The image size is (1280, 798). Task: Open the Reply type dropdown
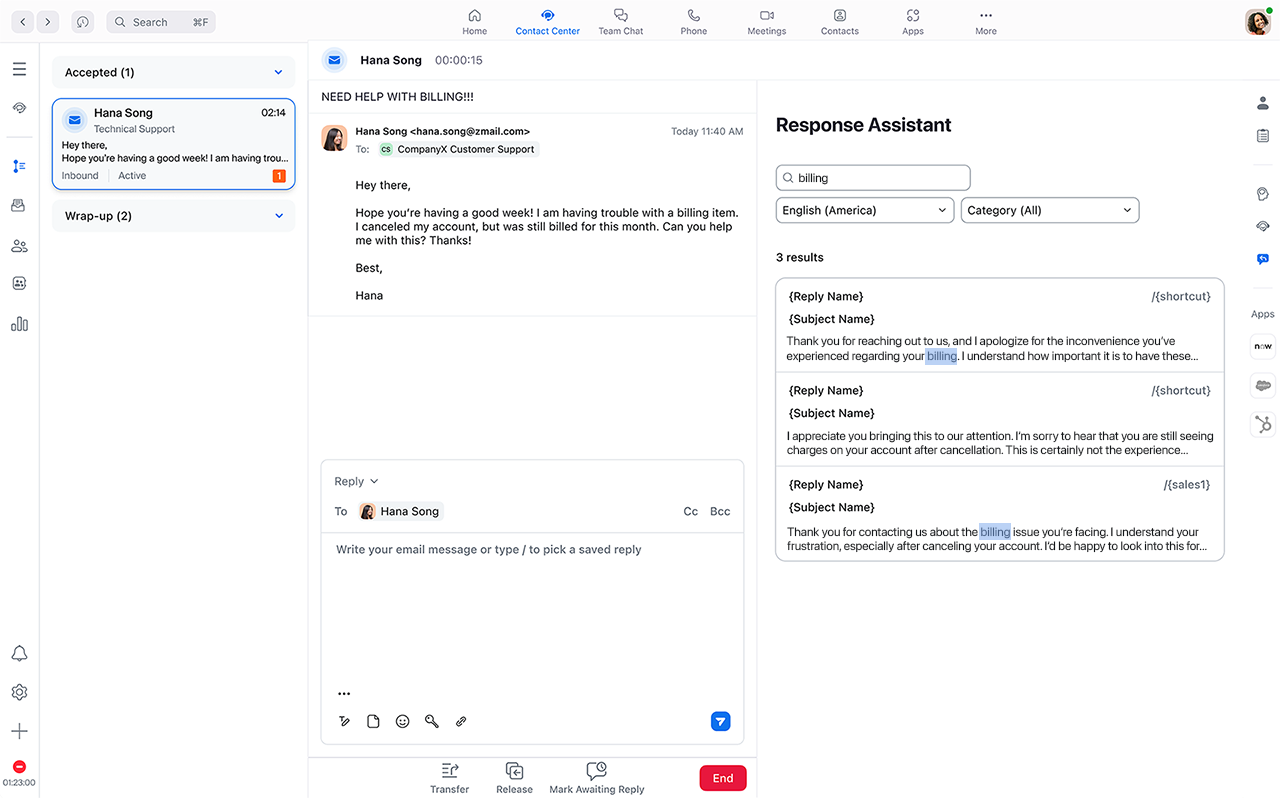pyautogui.click(x=356, y=481)
